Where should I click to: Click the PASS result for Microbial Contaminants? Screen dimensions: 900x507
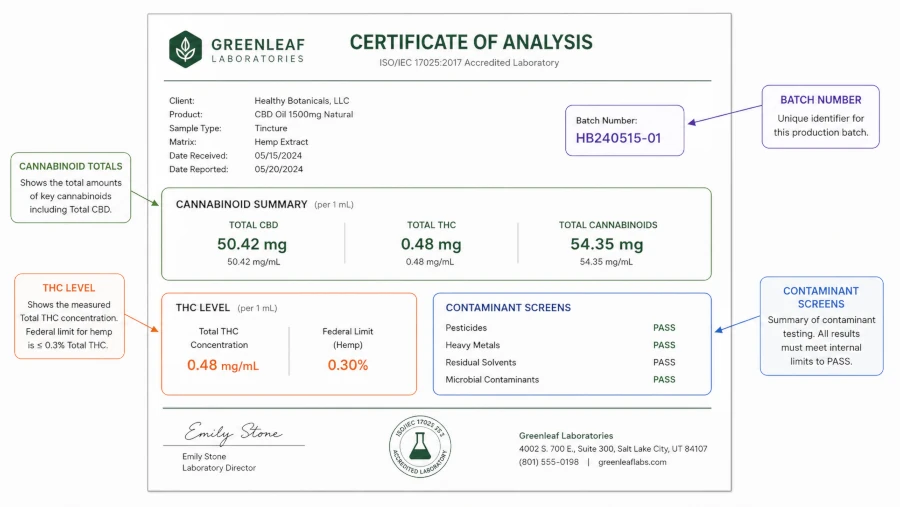click(x=664, y=380)
